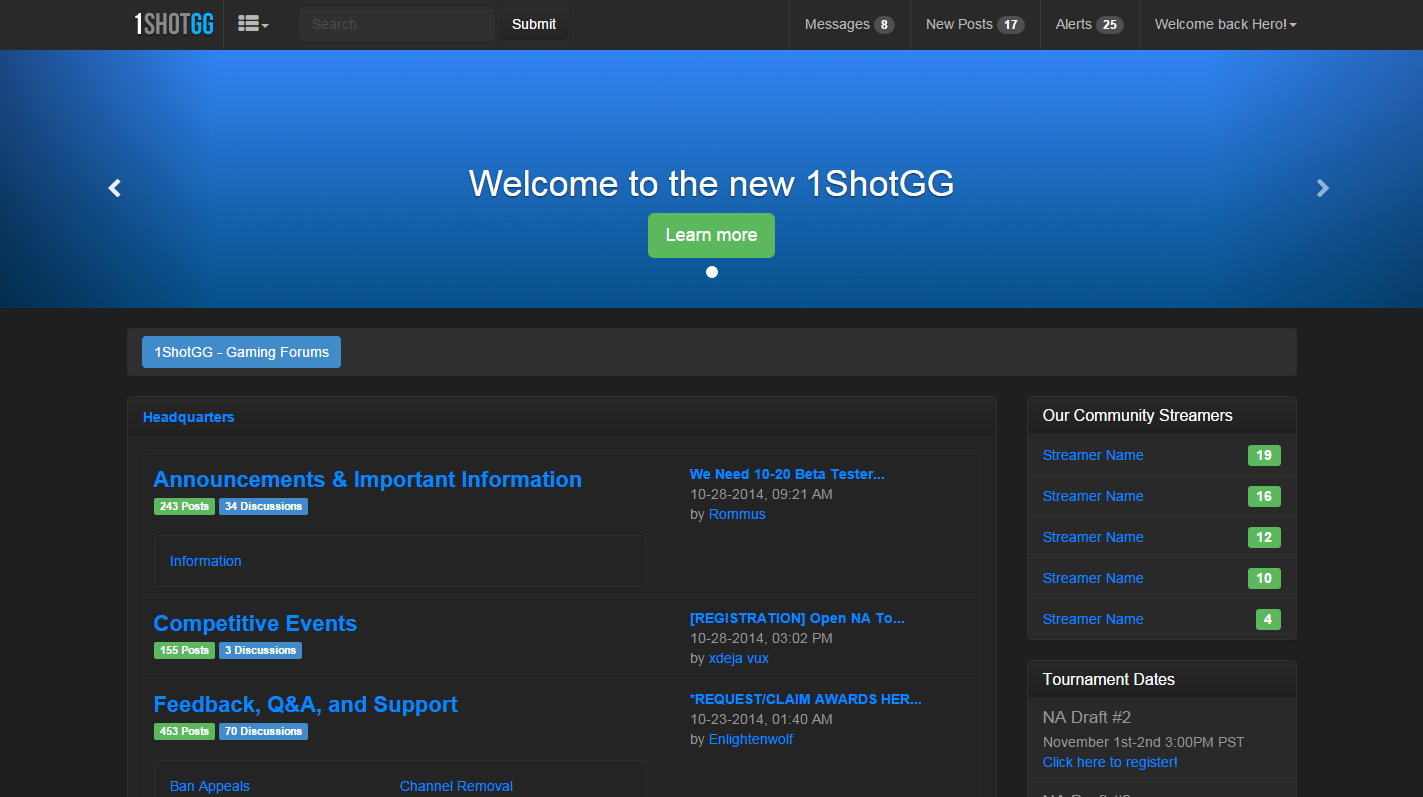Open the Information subforum
The height and width of the screenshot is (797, 1423).
click(x=205, y=561)
